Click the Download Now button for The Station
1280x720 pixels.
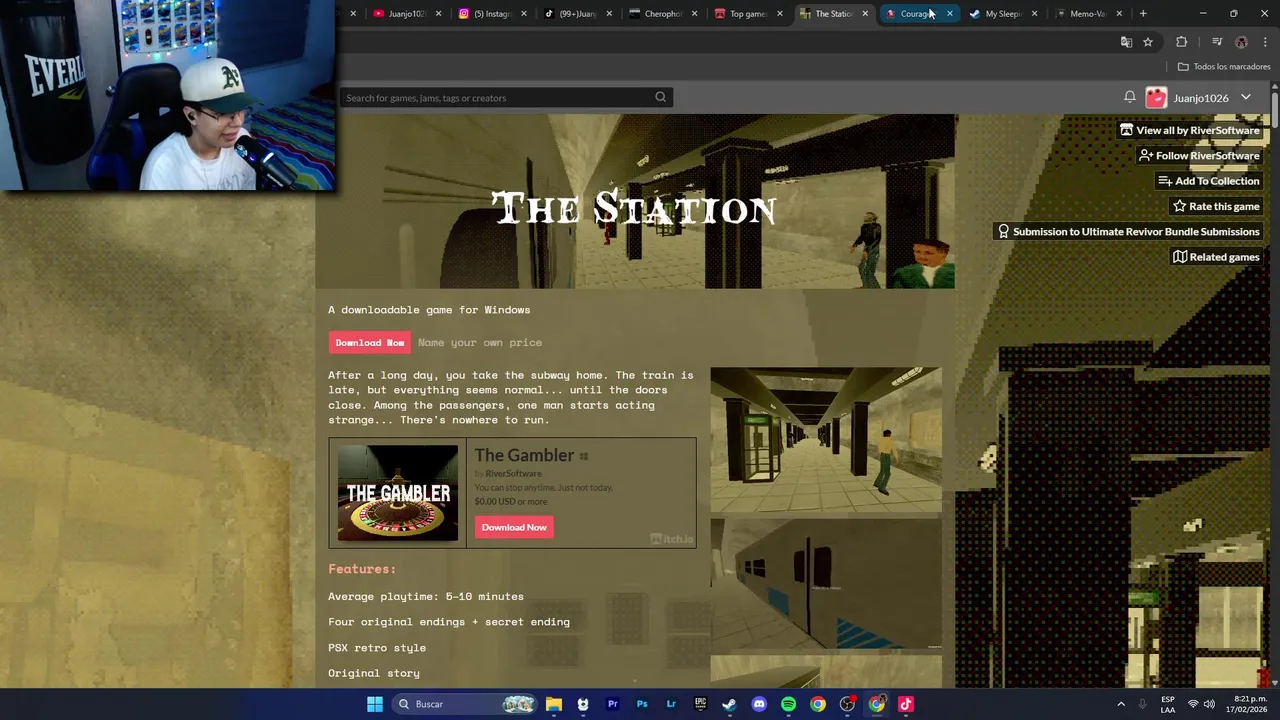(x=369, y=342)
